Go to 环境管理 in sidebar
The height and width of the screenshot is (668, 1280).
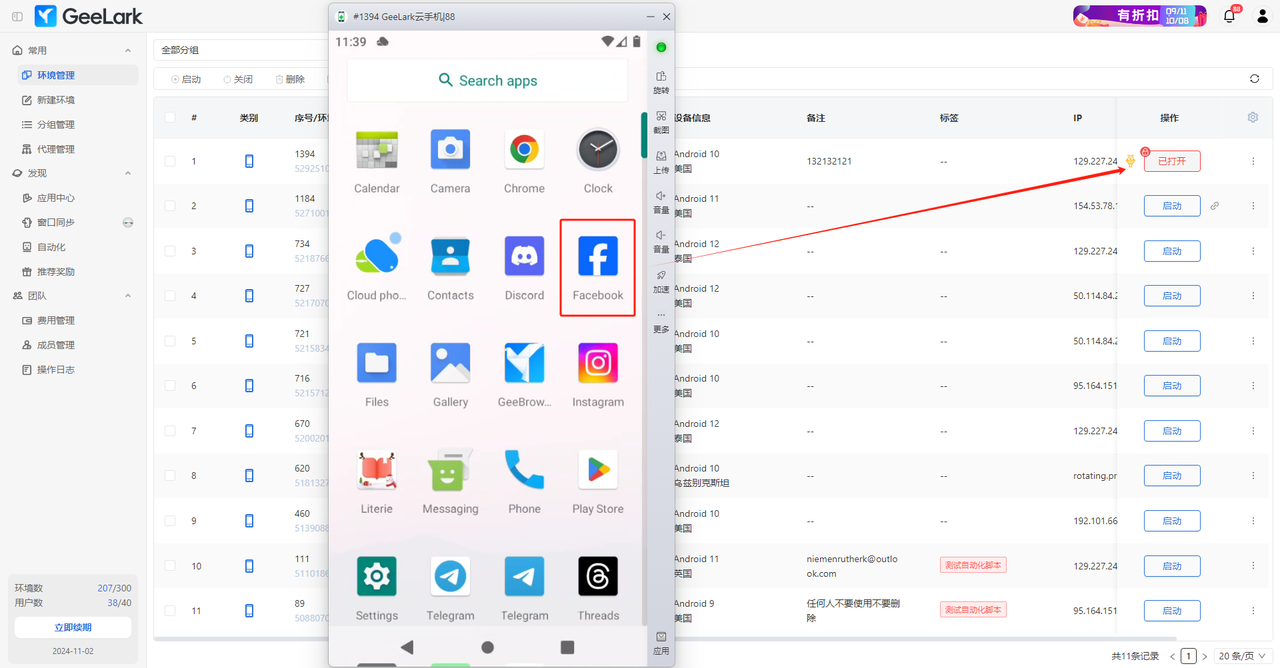[77, 75]
